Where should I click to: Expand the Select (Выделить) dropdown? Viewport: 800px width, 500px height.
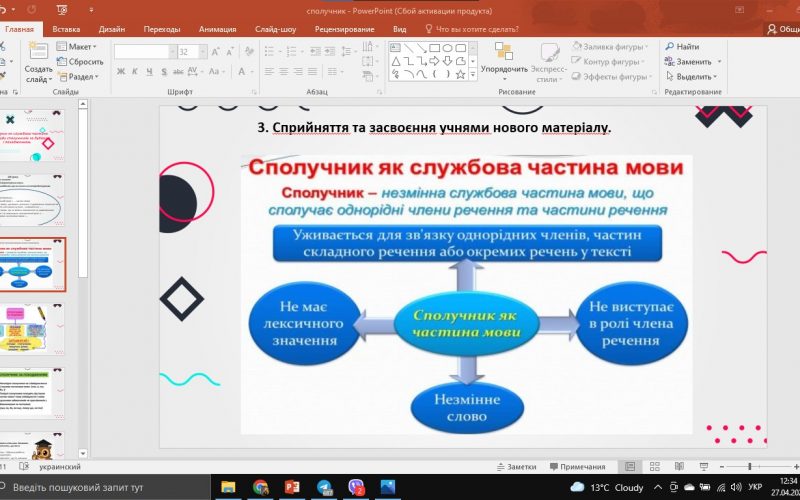693,76
